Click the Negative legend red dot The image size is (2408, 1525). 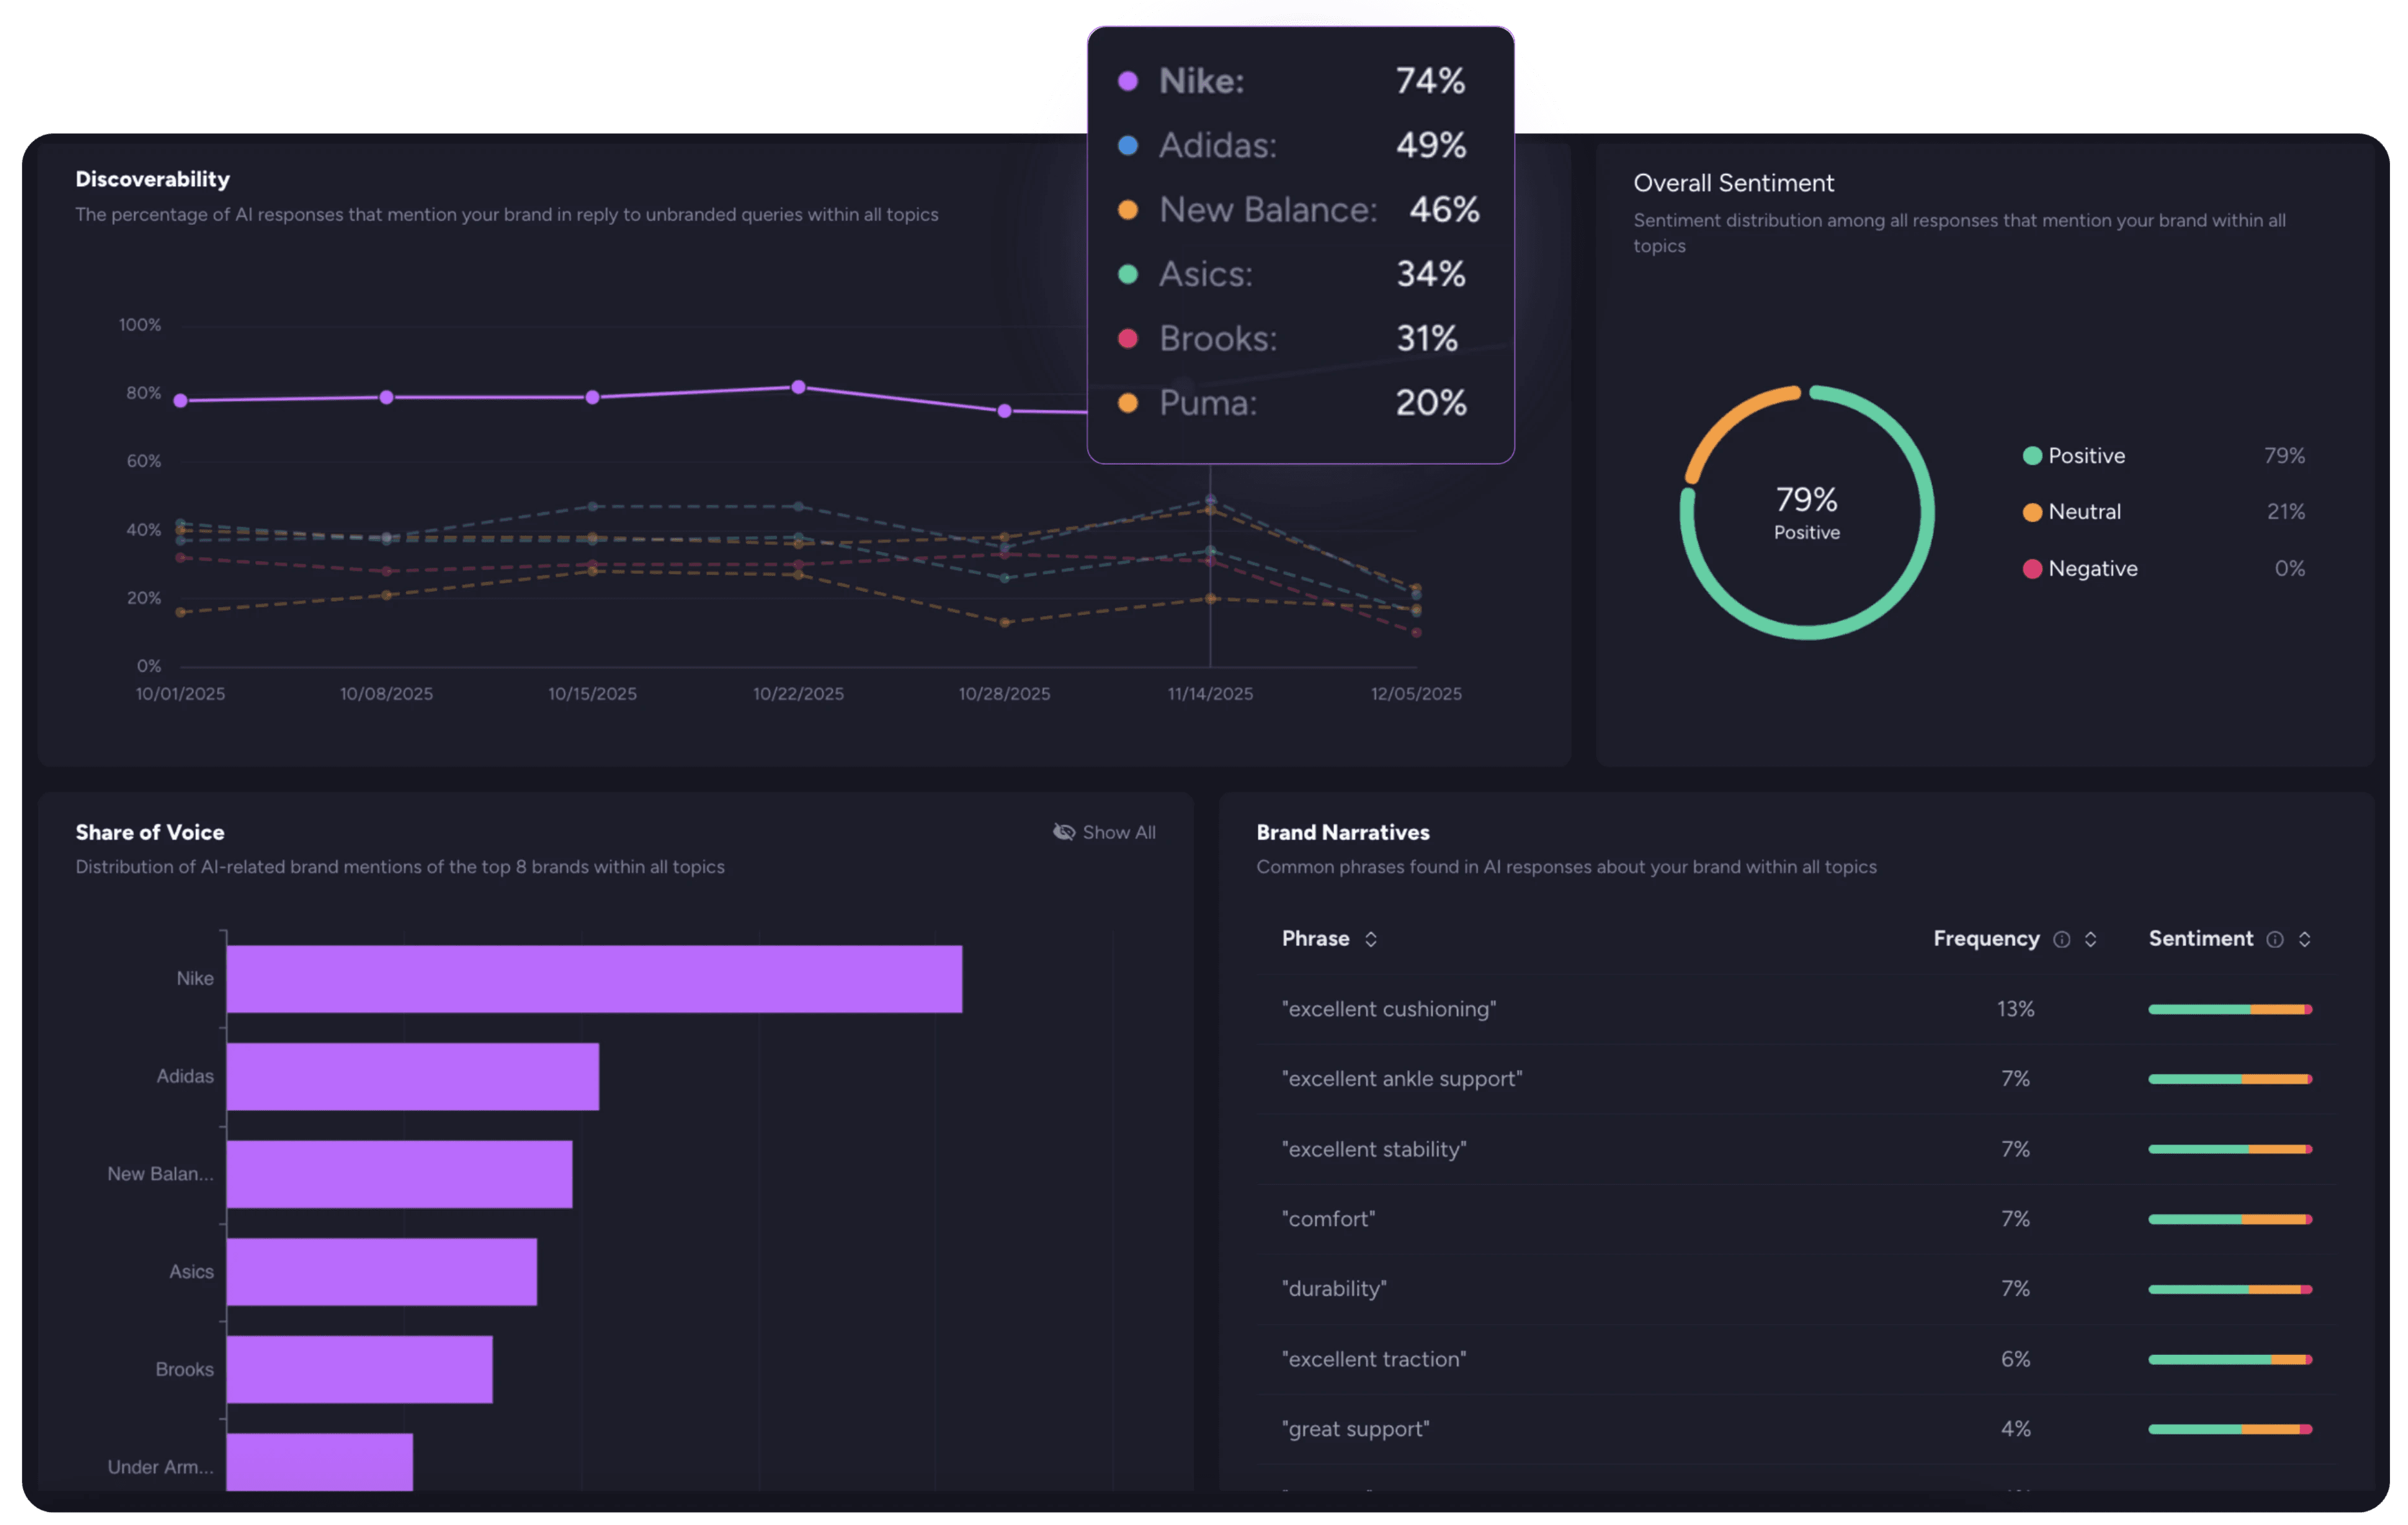[x=2032, y=569]
